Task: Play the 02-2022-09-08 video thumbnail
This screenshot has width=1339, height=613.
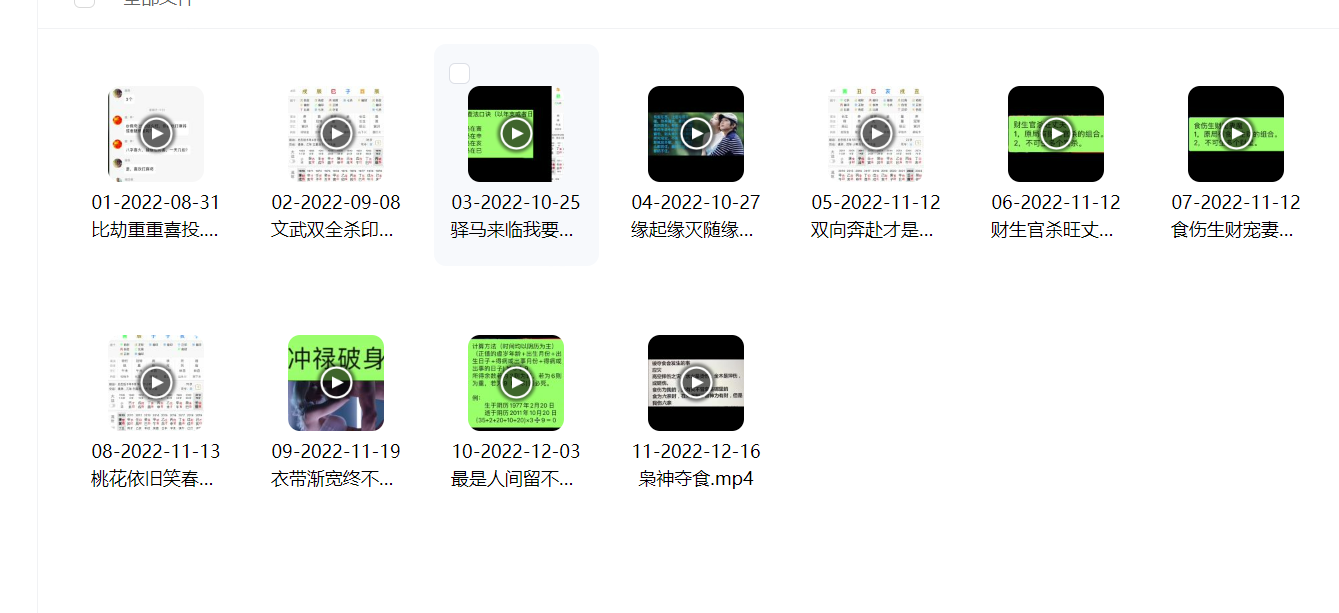Action: coord(336,133)
